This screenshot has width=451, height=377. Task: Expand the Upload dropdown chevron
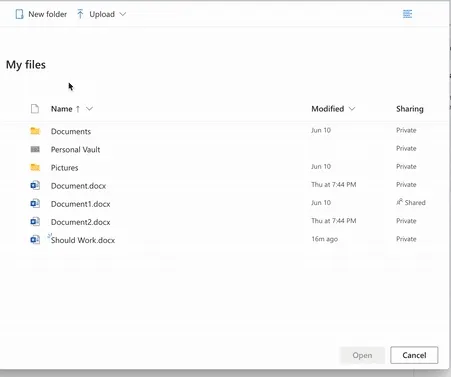[x=123, y=14]
